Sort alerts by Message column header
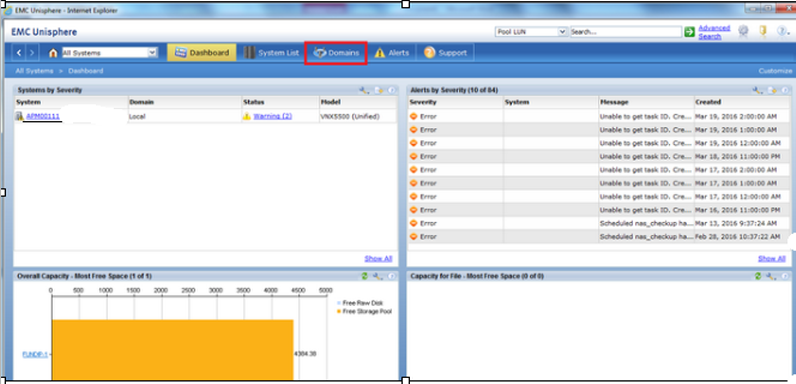Image resolution: width=796 pixels, height=384 pixels. [646, 102]
